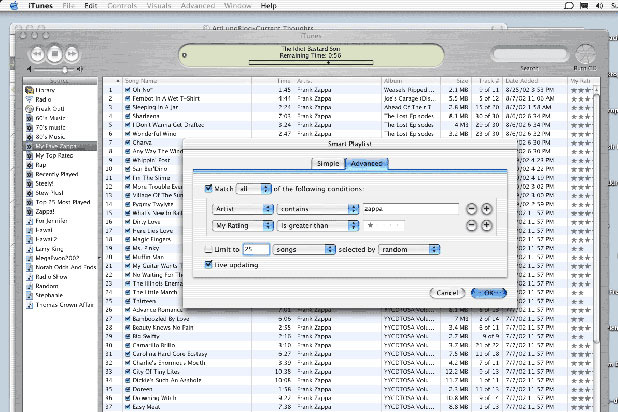Uncheck the Live updating checkbox
This screenshot has width=618, height=412.
(209, 264)
